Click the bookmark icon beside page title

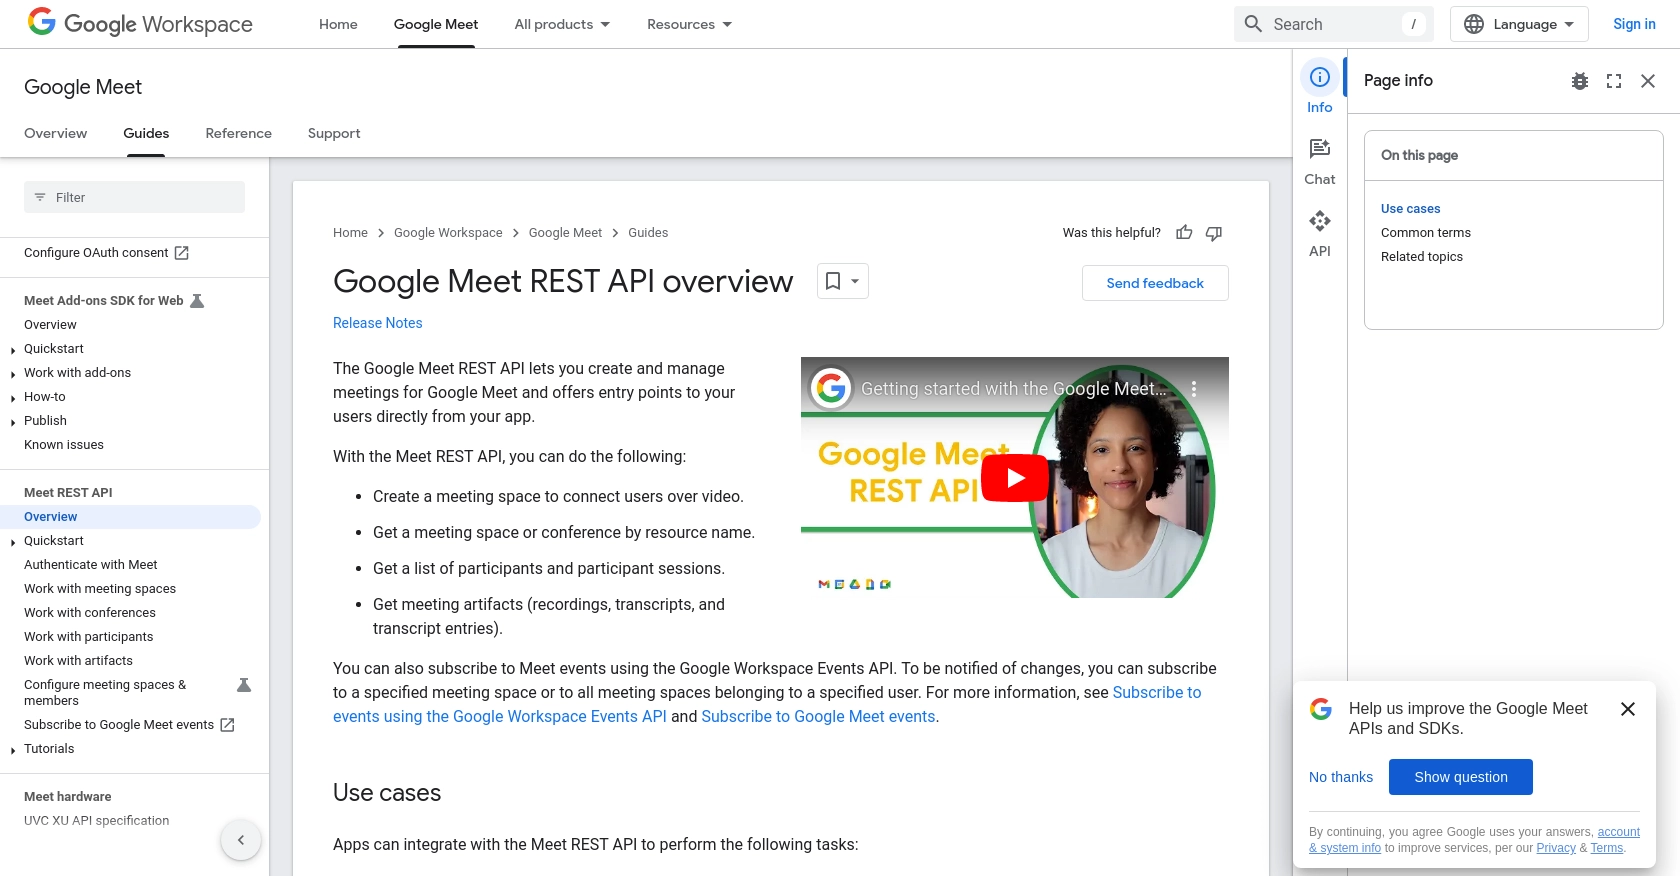(x=832, y=281)
